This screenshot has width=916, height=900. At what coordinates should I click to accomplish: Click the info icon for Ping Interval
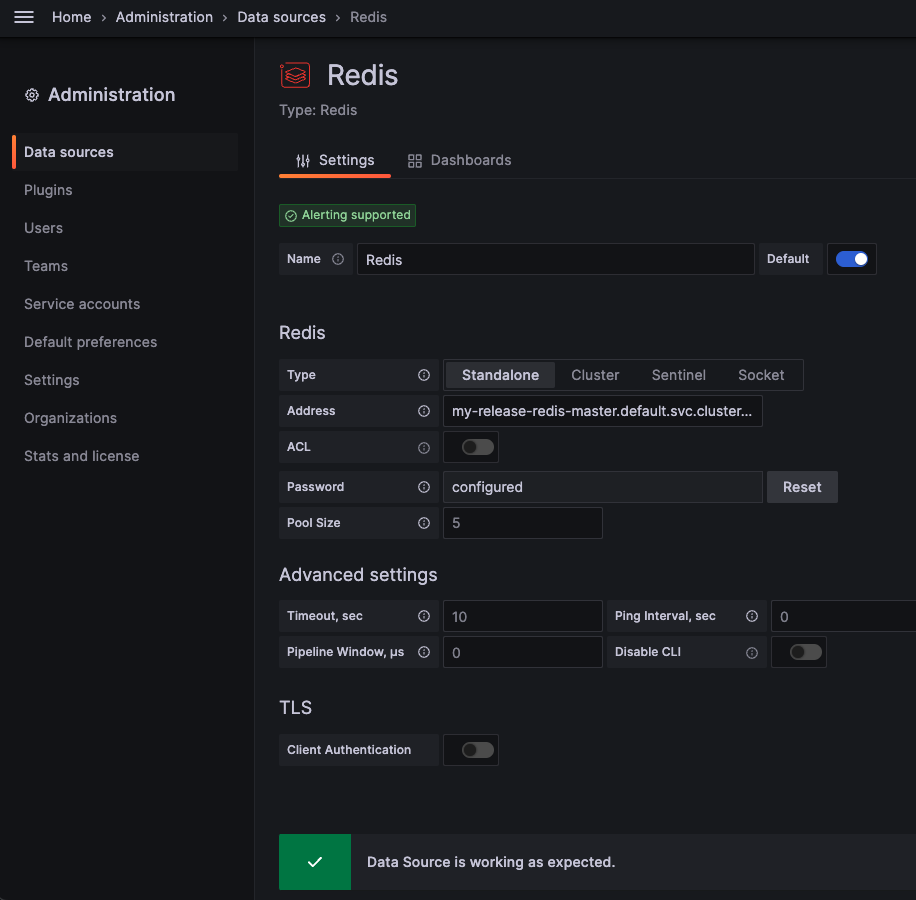[x=752, y=616]
